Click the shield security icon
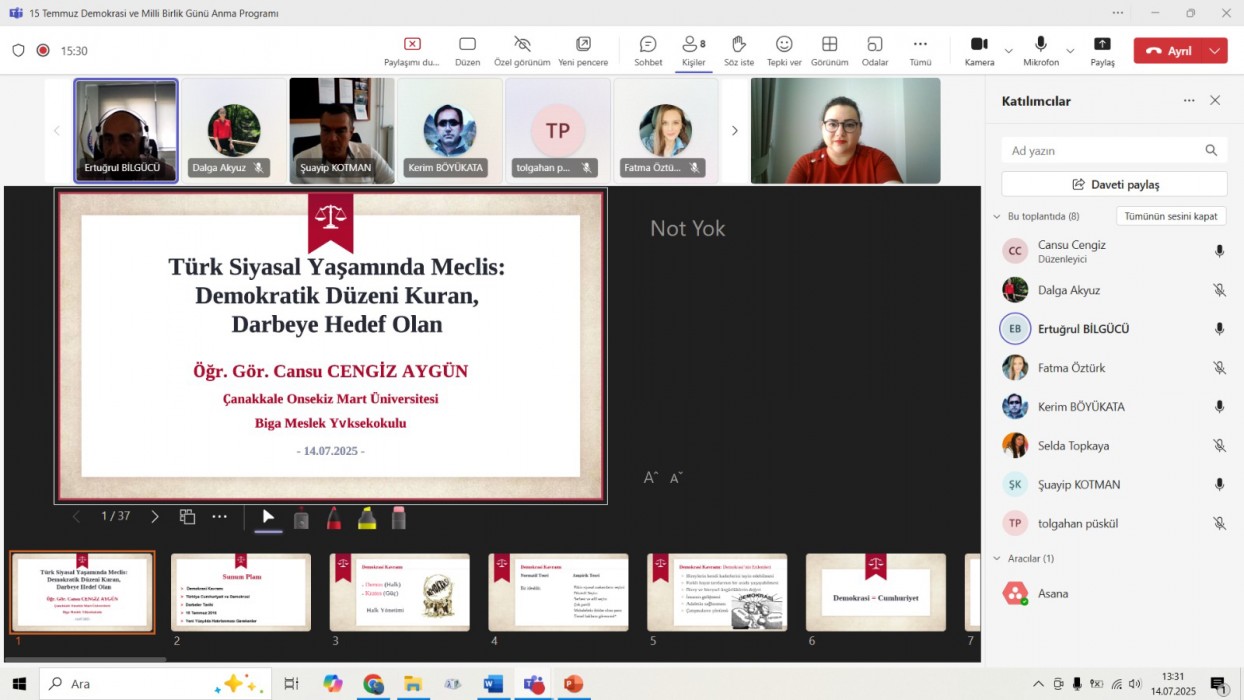 (x=18, y=50)
